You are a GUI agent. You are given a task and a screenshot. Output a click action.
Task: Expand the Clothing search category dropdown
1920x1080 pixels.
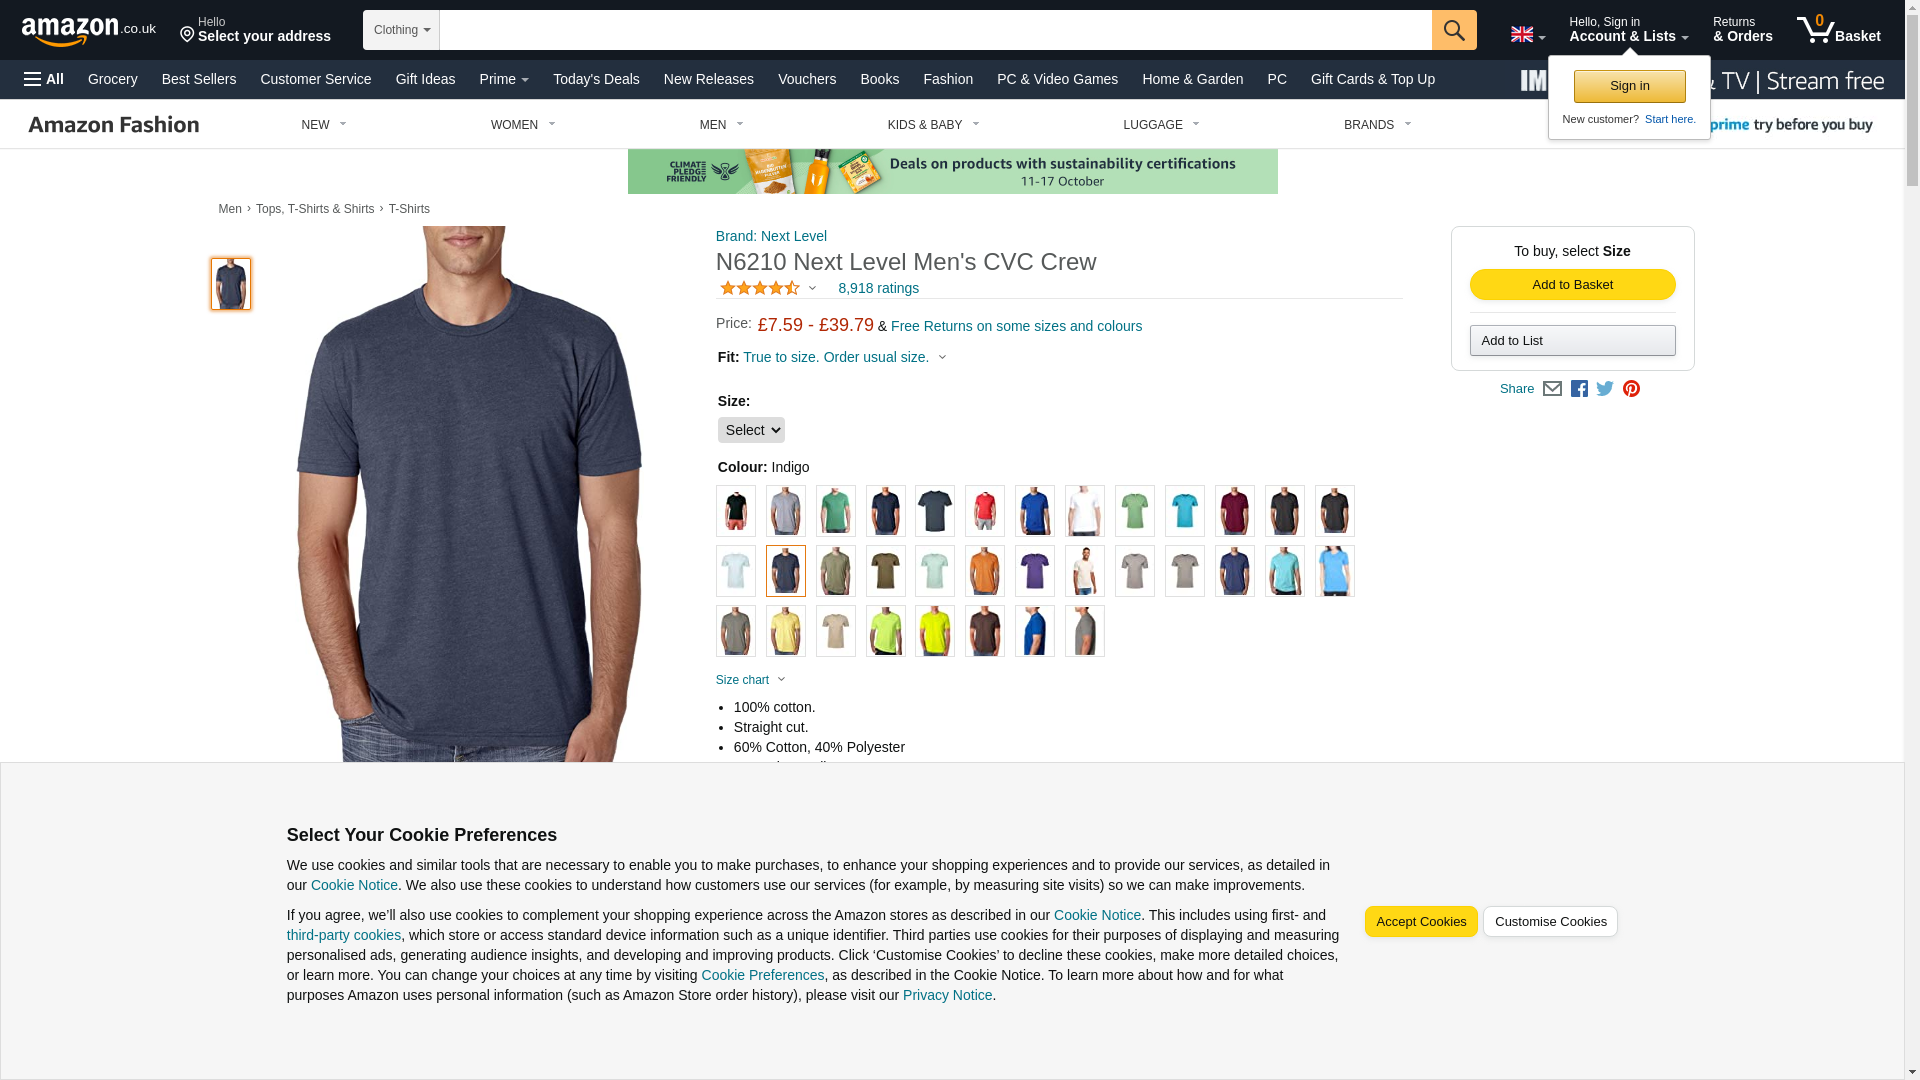click(401, 30)
